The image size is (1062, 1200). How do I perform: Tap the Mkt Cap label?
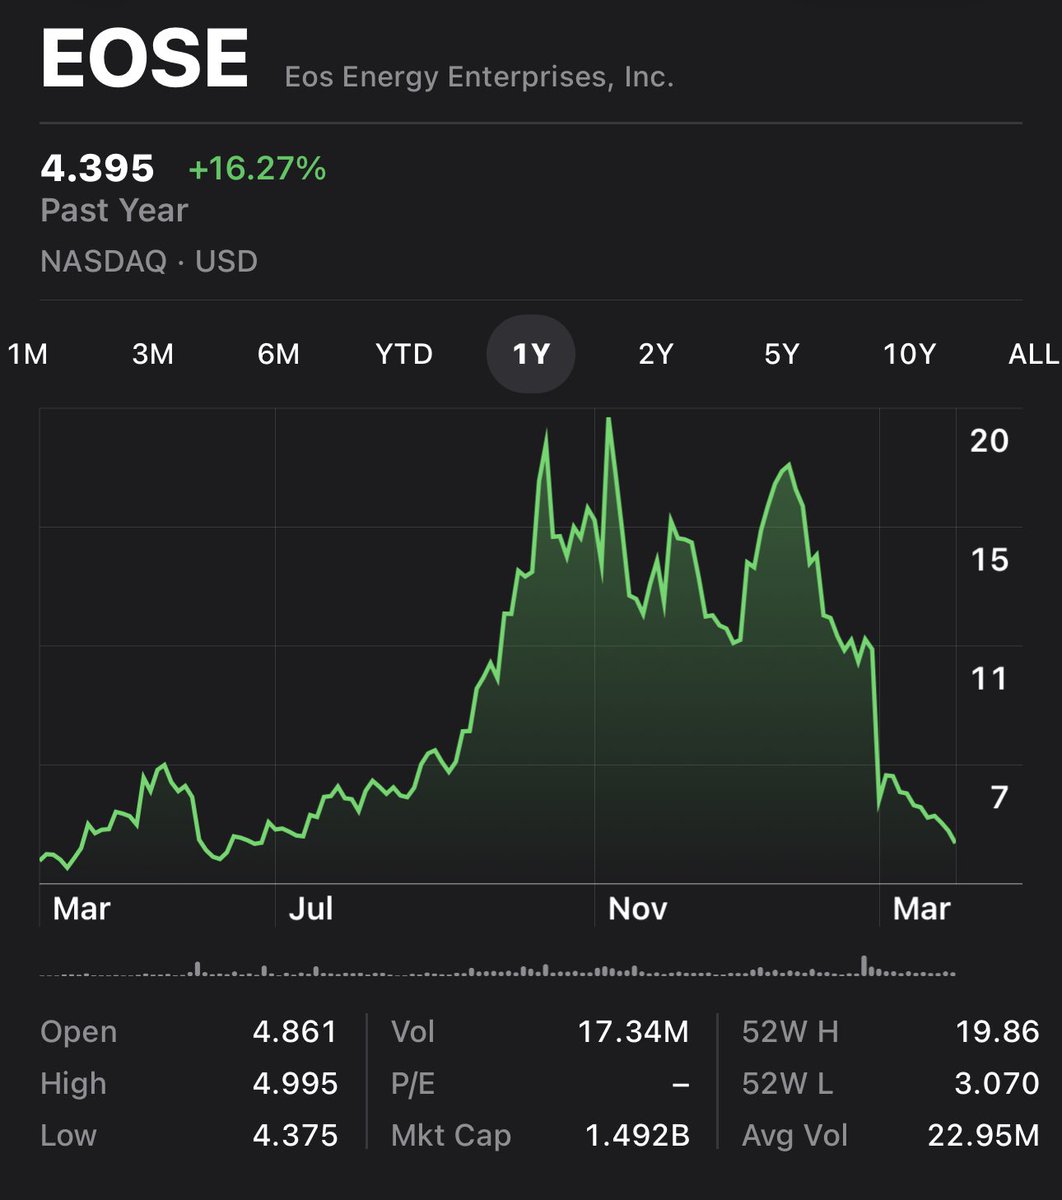(x=451, y=1136)
